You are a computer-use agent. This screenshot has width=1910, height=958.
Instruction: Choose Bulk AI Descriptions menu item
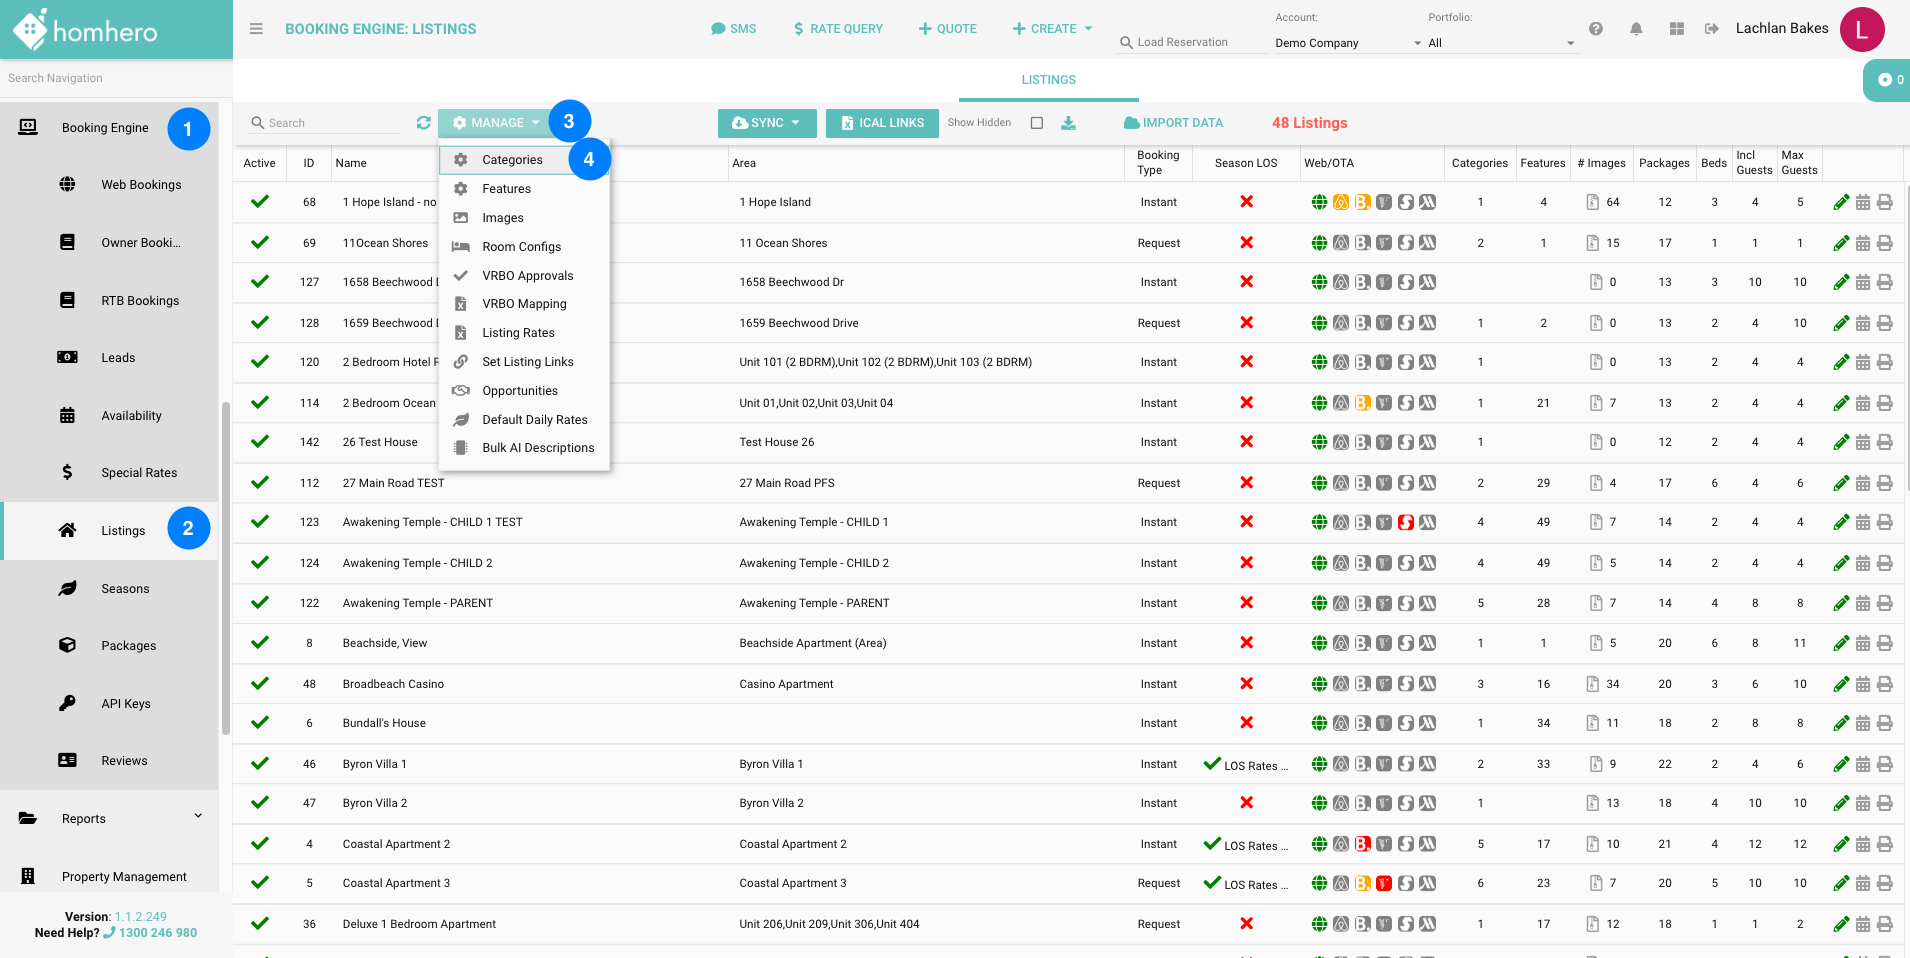click(x=537, y=448)
